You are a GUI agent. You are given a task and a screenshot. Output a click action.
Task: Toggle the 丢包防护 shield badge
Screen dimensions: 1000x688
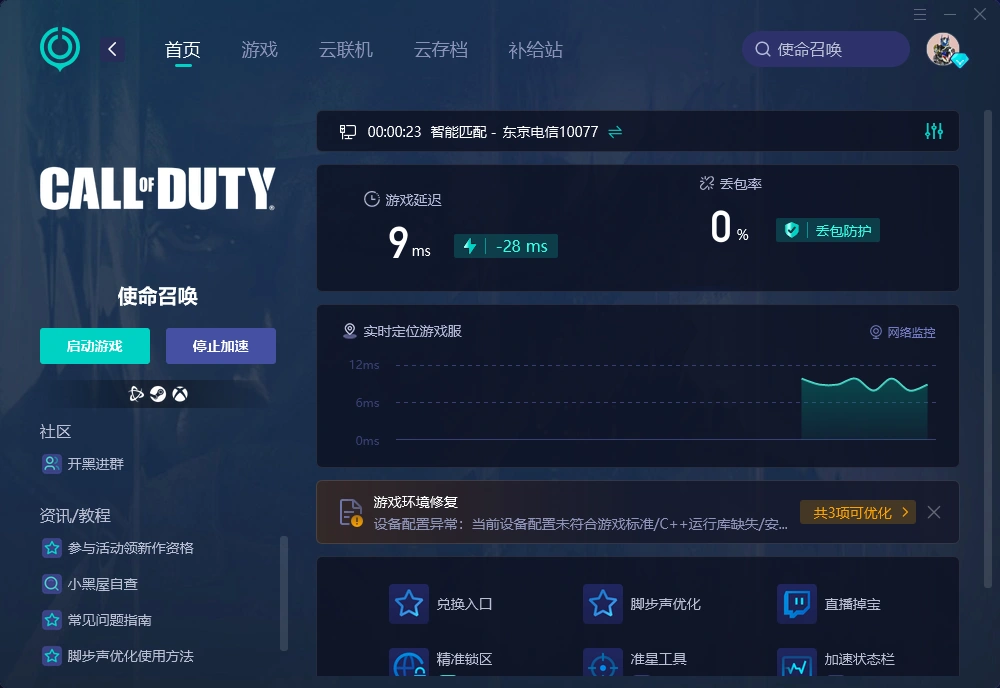pos(828,230)
